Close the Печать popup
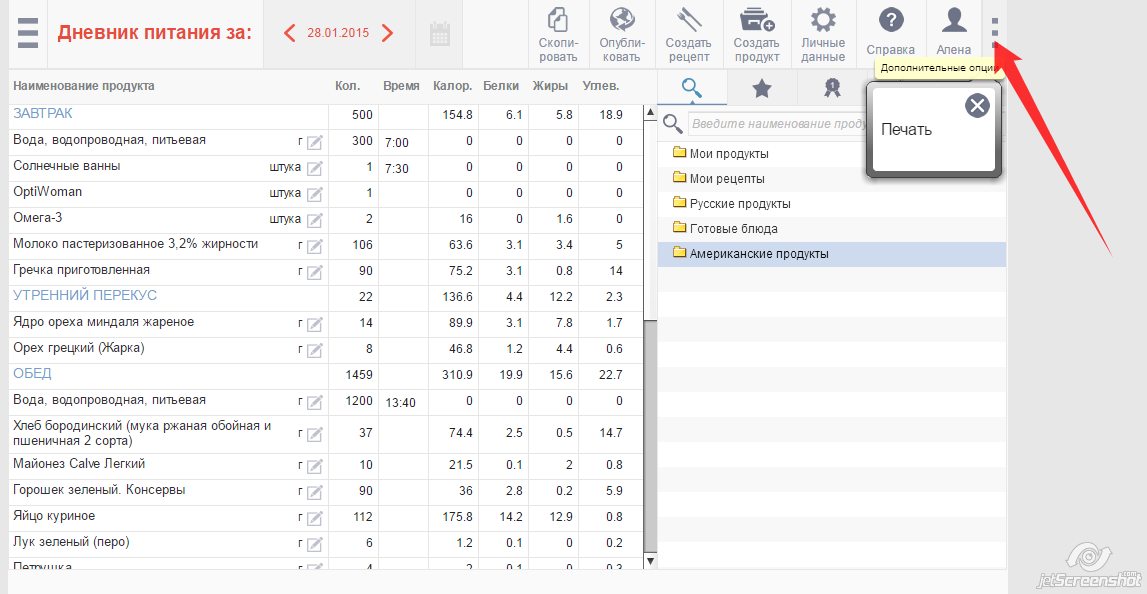1147x594 pixels. [x=977, y=105]
